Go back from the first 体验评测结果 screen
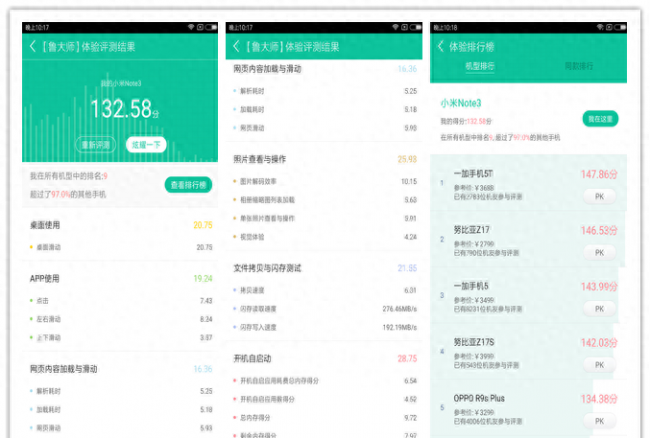 pos(33,46)
